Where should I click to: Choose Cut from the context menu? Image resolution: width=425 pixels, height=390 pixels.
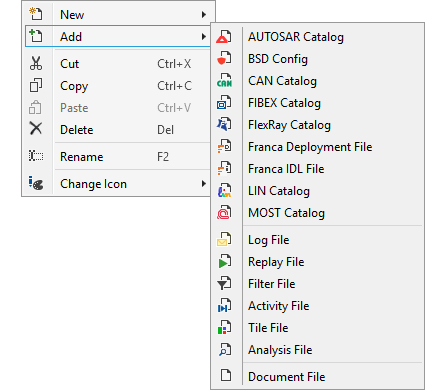[117, 64]
